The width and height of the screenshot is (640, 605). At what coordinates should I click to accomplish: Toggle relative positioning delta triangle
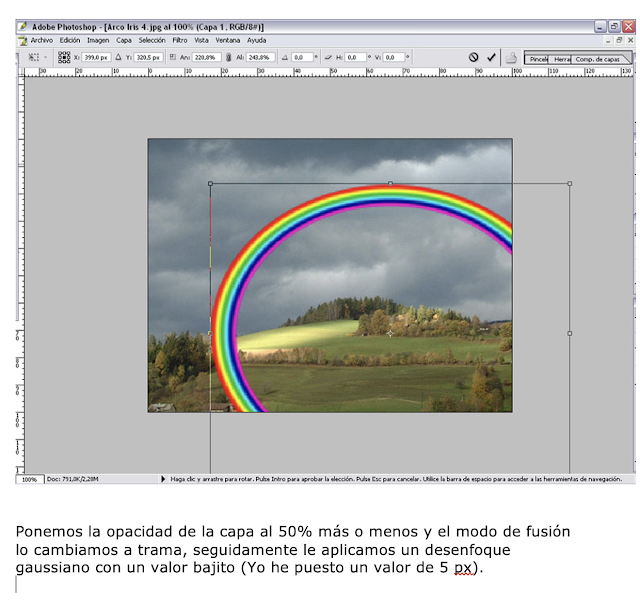tap(118, 58)
